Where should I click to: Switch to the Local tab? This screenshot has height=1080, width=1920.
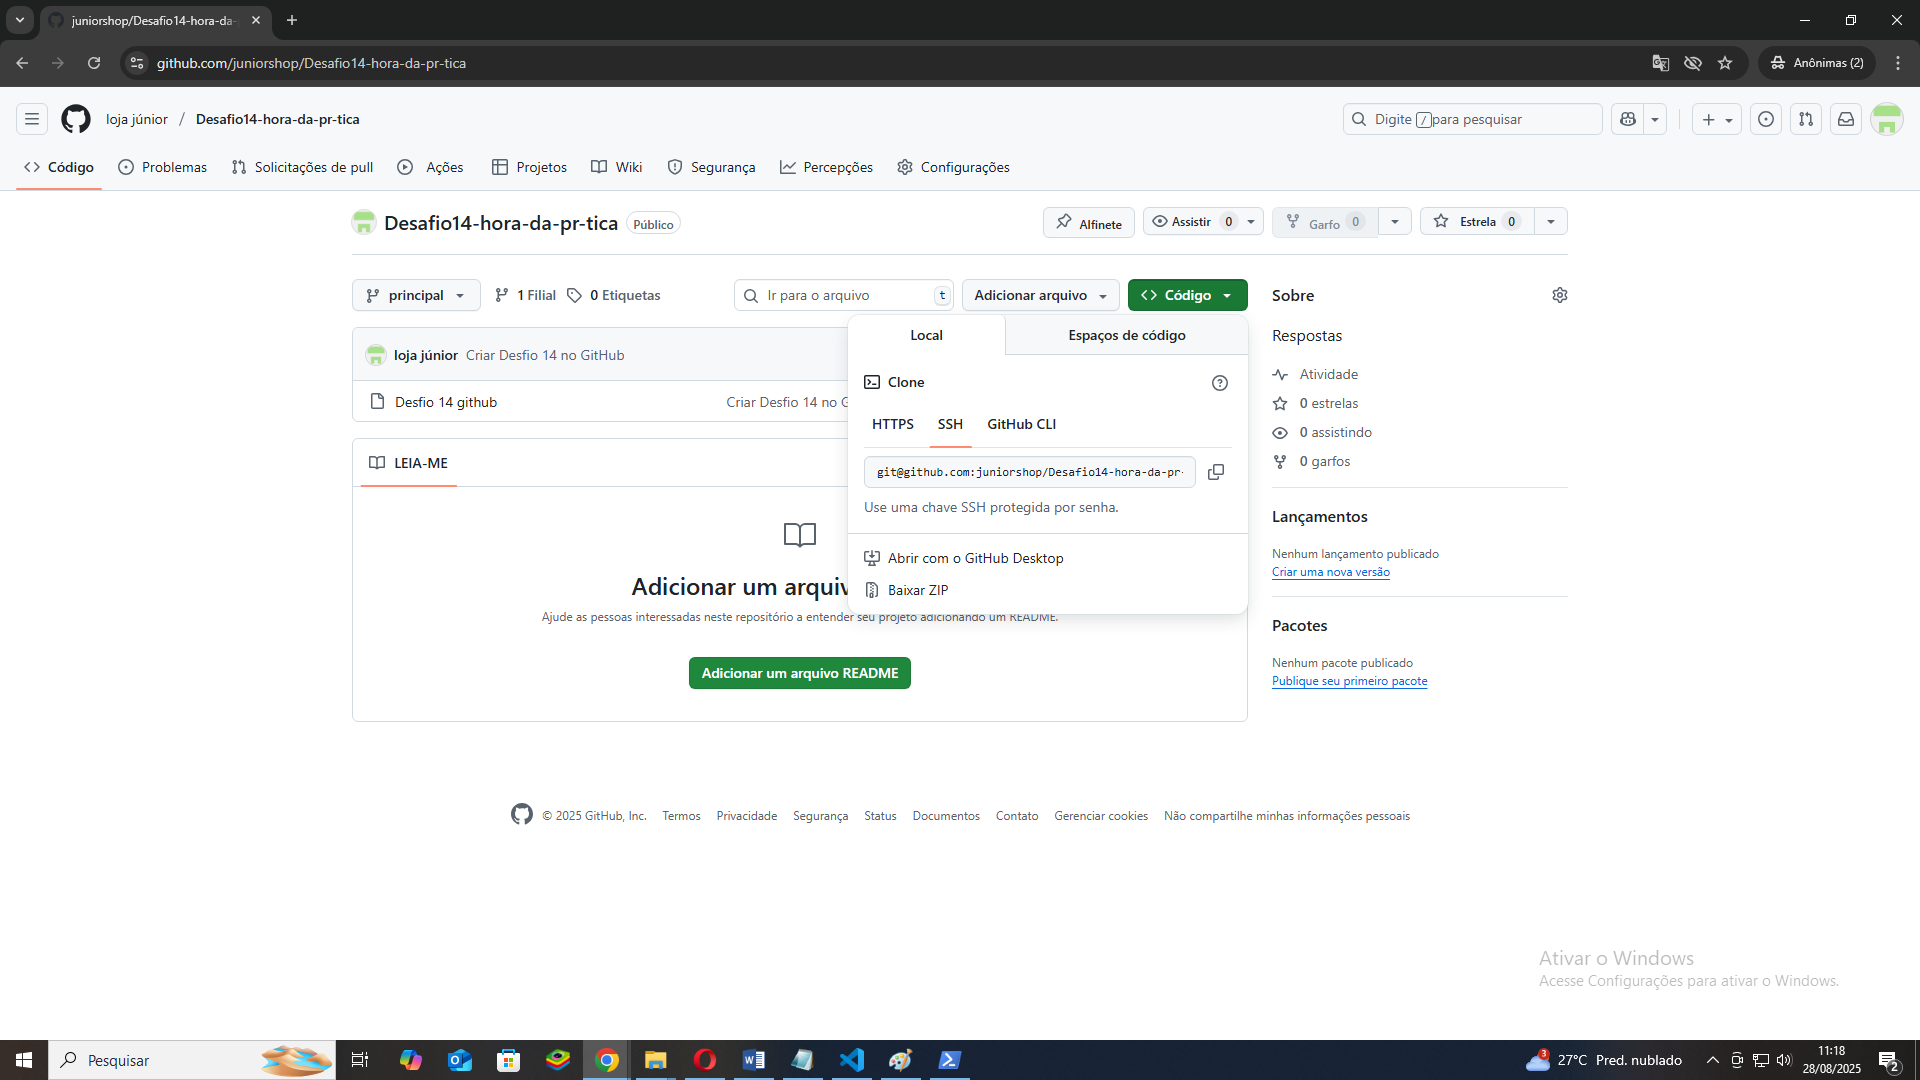pos(926,335)
